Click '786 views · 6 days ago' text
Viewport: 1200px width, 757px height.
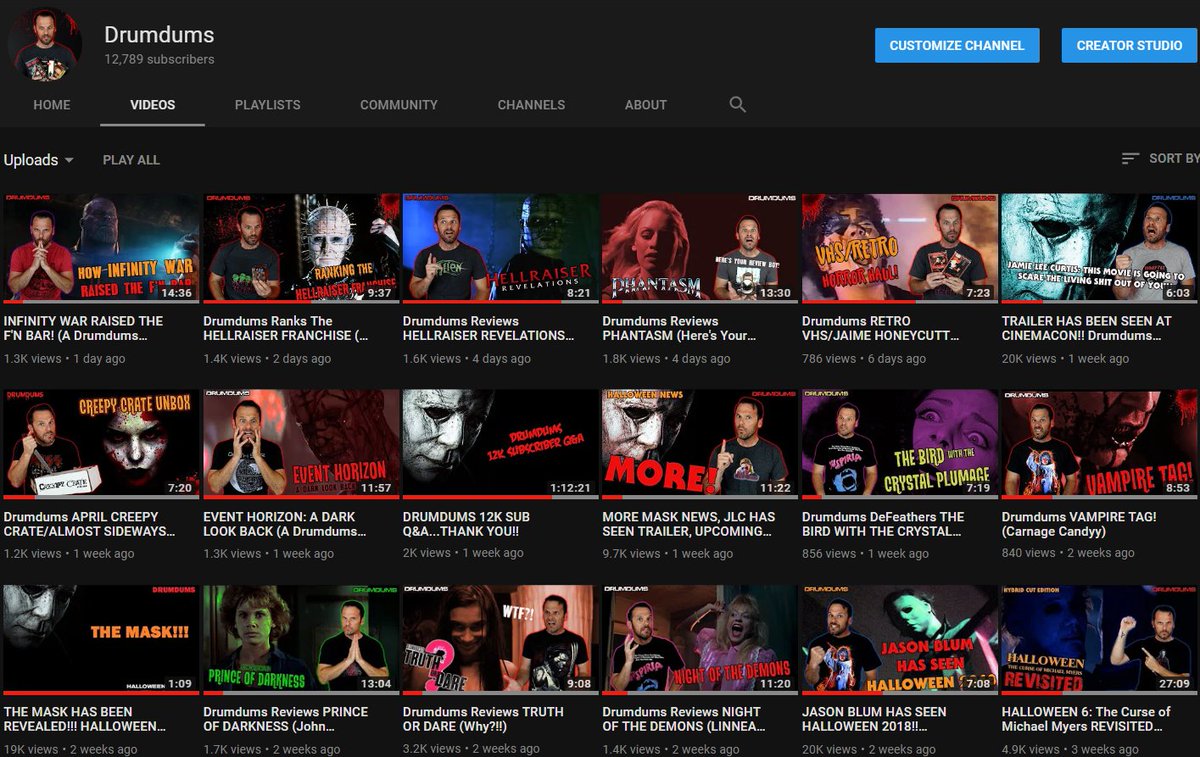tap(864, 358)
